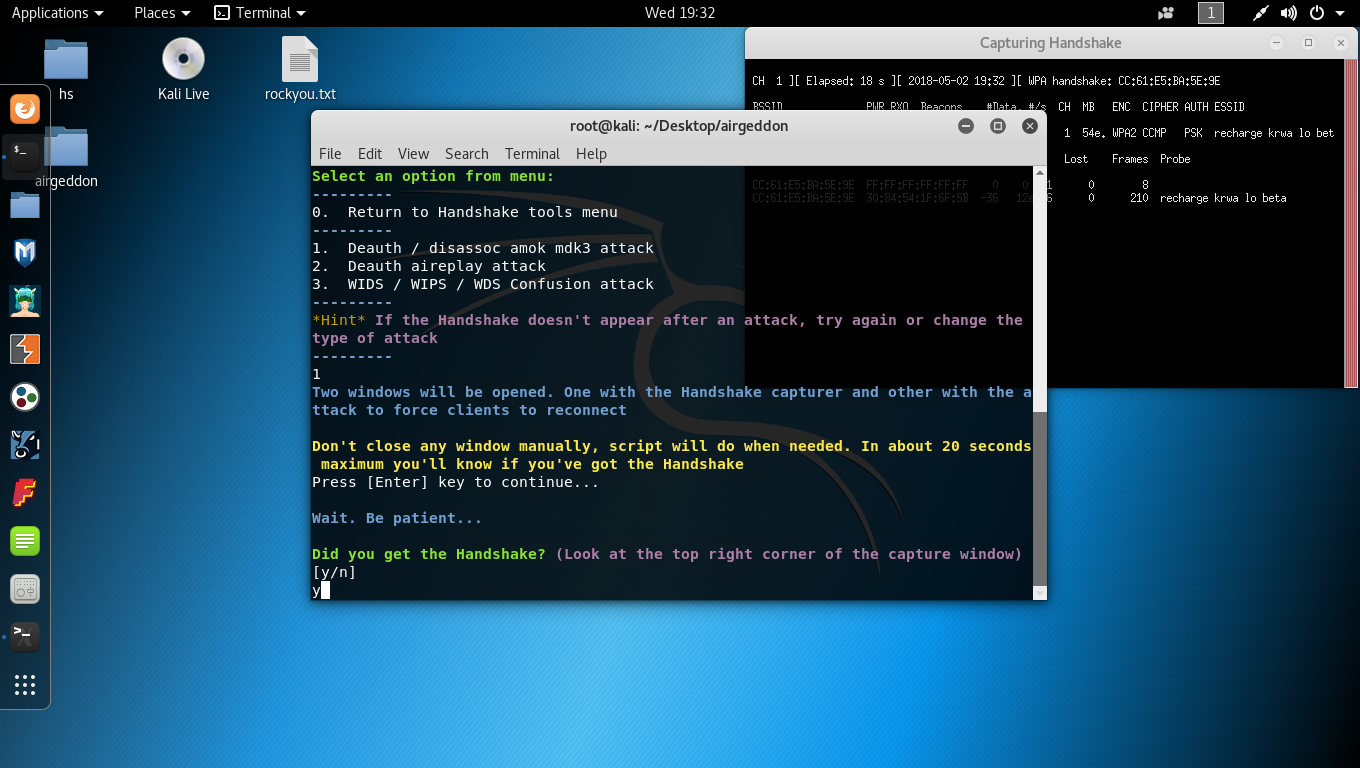The width and height of the screenshot is (1360, 768).
Task: Open the Wed 19:32 clock calendar
Action: pos(680,13)
